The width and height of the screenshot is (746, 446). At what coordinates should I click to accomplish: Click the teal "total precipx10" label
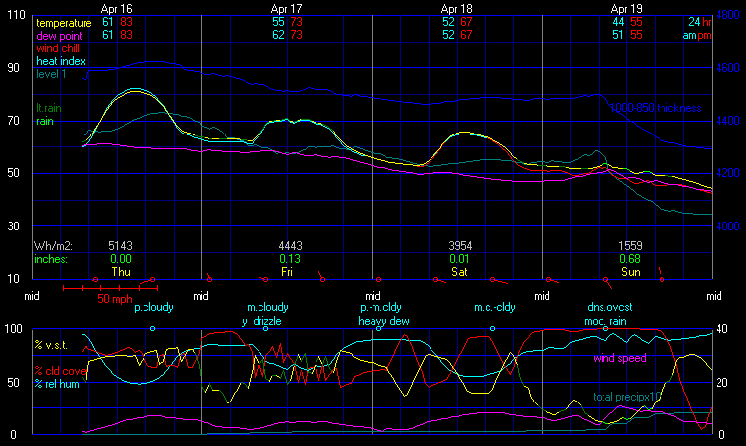pyautogui.click(x=627, y=397)
